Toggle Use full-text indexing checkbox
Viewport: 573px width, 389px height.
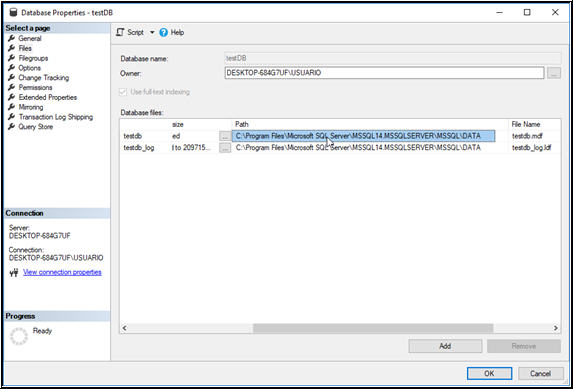coord(123,92)
